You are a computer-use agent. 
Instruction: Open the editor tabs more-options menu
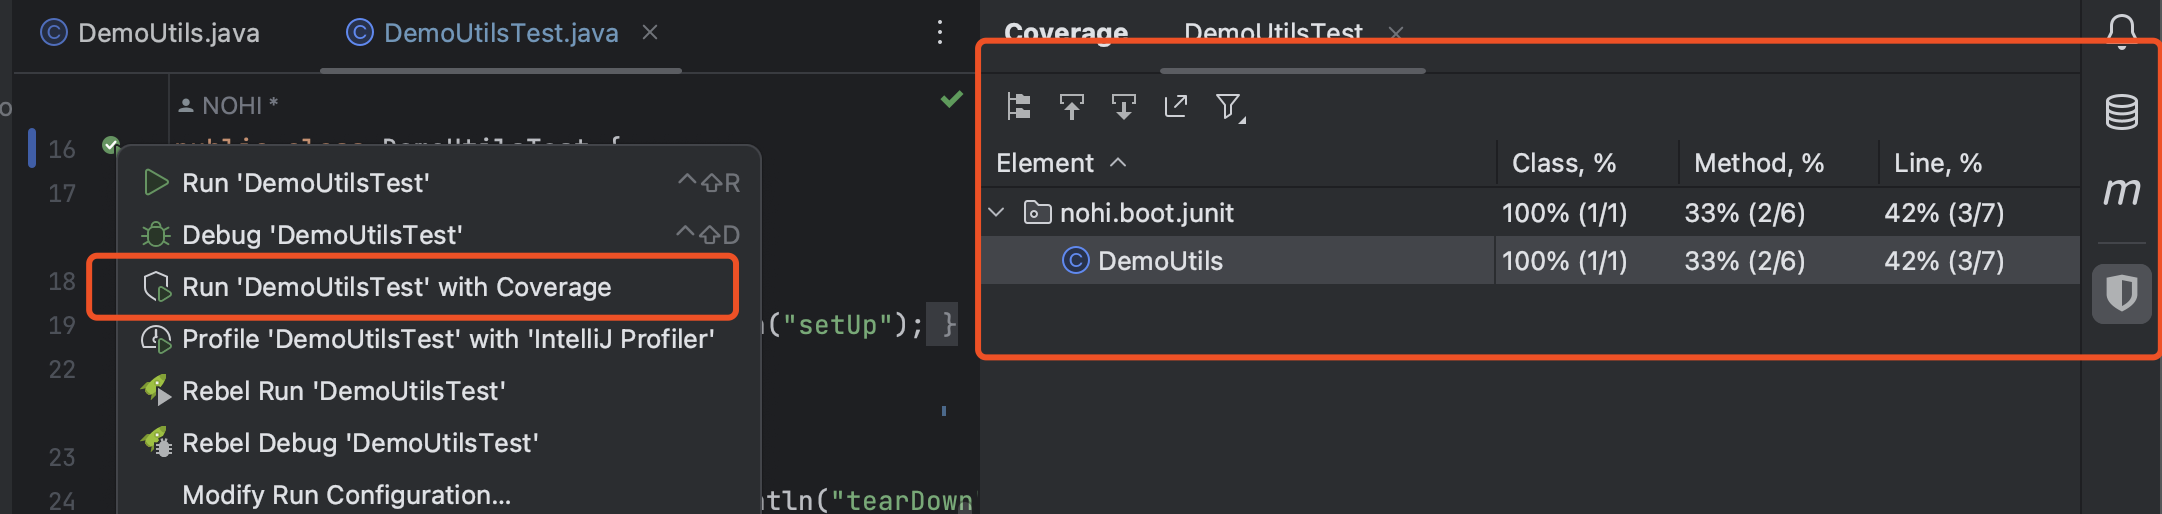[x=939, y=33]
